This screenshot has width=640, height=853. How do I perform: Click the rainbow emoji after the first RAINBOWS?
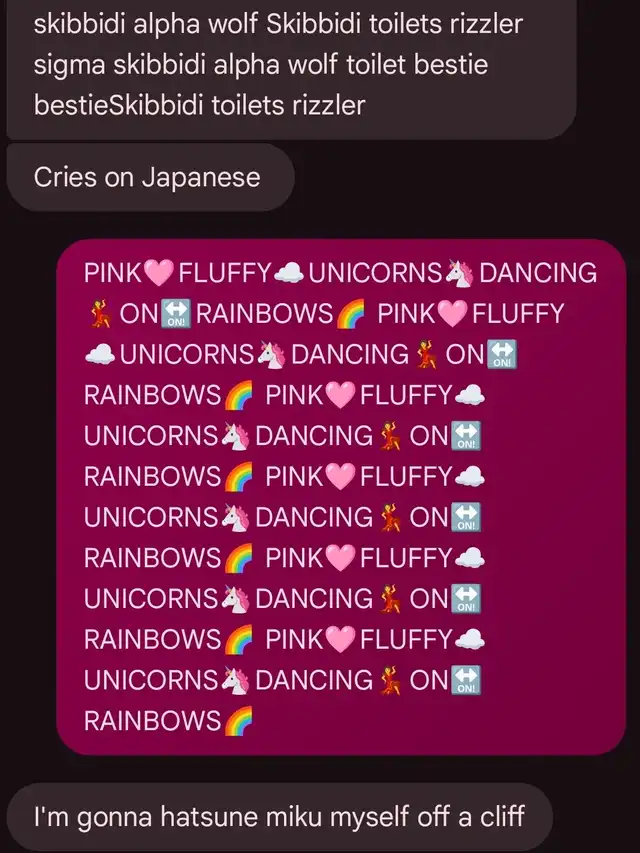350,314
